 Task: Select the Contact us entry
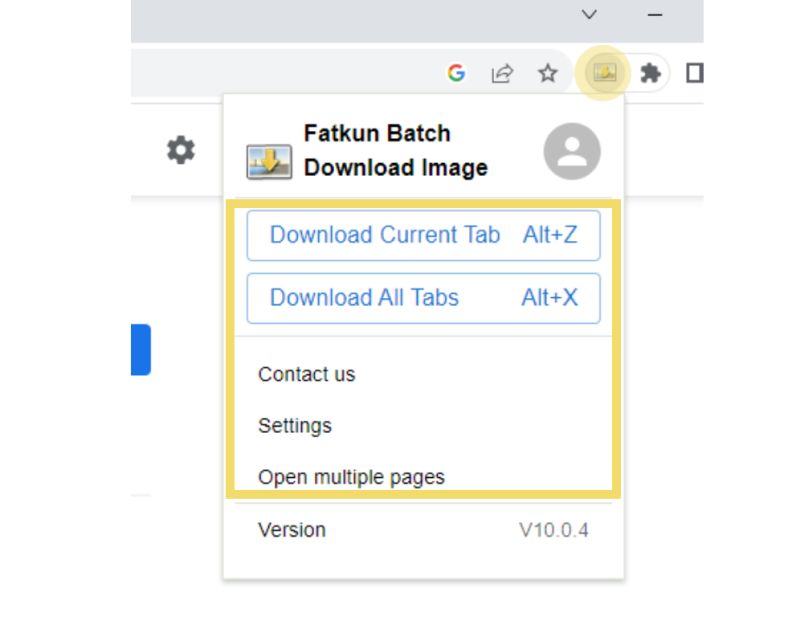pyautogui.click(x=307, y=375)
